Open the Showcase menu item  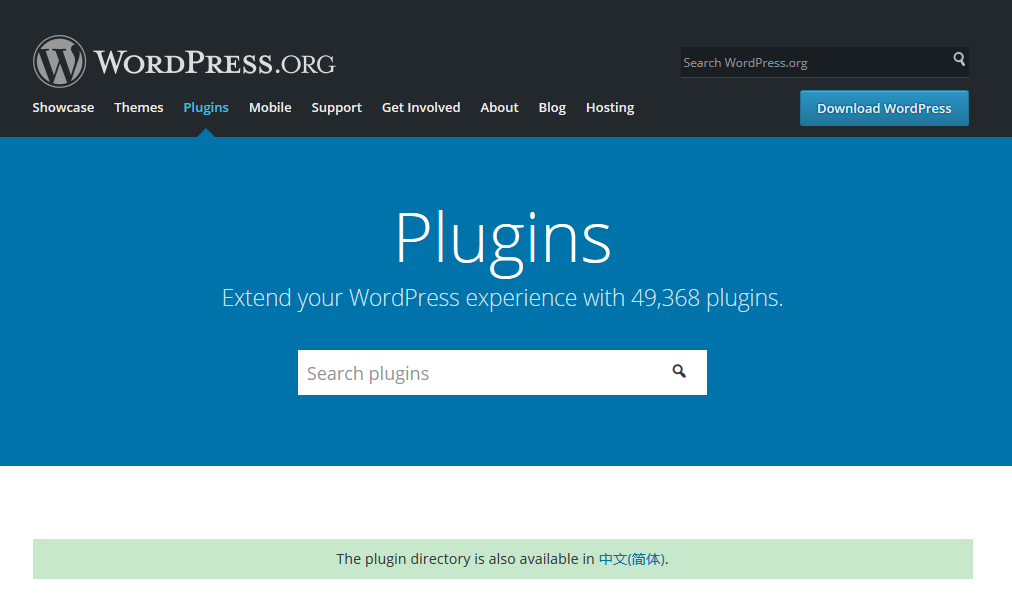[63, 108]
